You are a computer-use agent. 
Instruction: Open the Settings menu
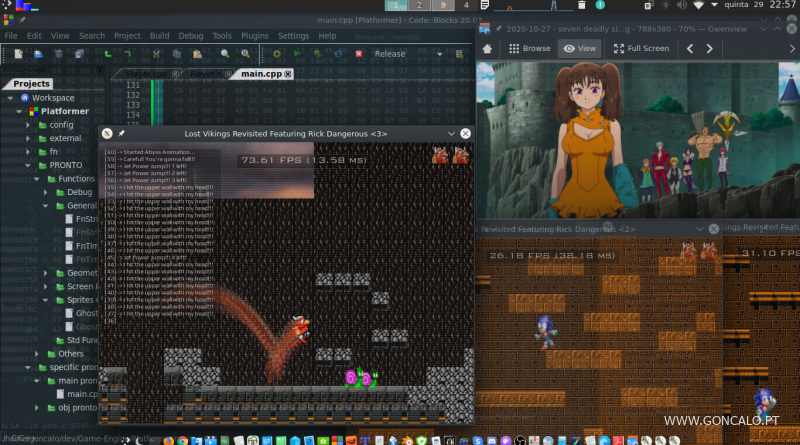click(293, 36)
